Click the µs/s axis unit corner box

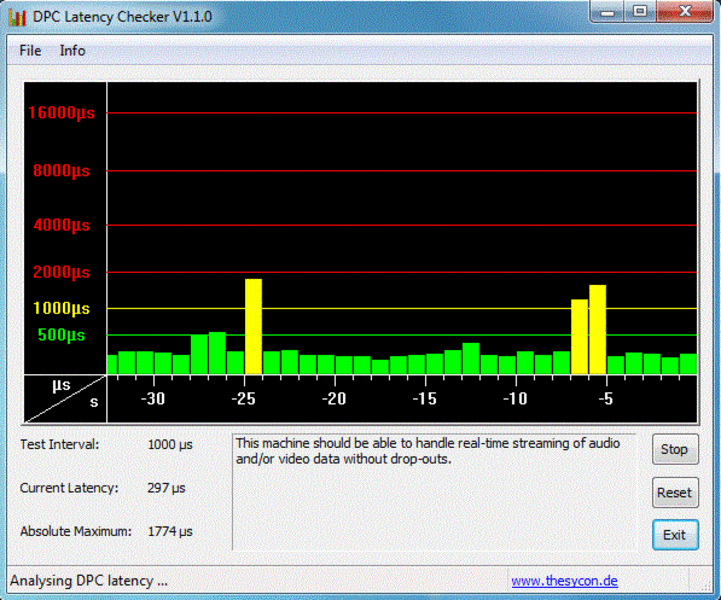[x=65, y=399]
